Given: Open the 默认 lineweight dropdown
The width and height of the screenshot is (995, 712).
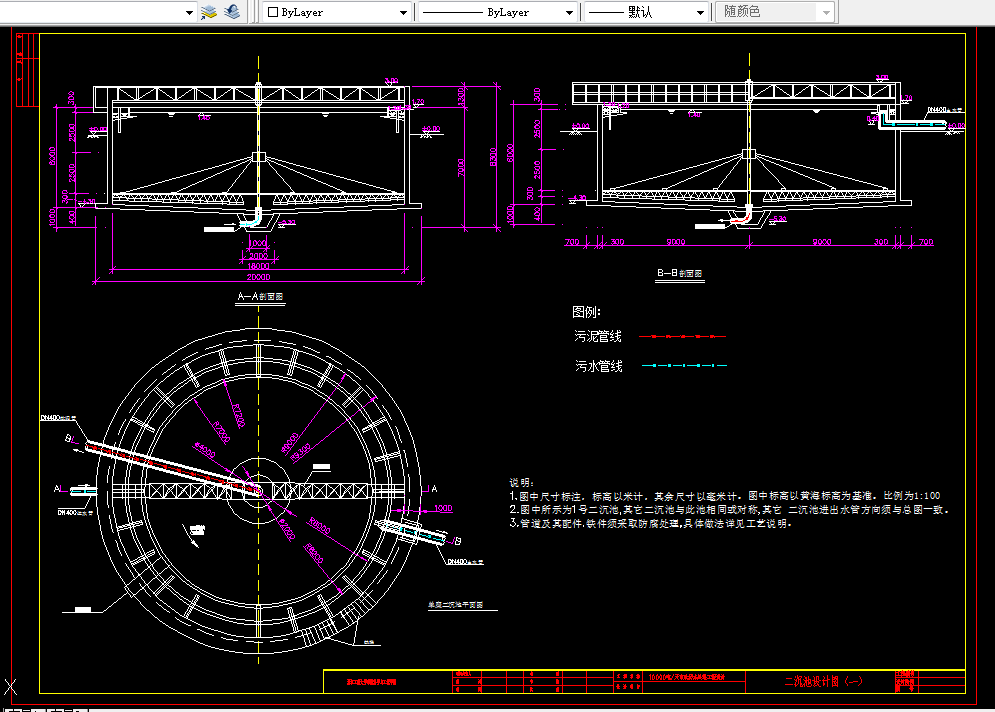Looking at the screenshot, I should [x=700, y=13].
